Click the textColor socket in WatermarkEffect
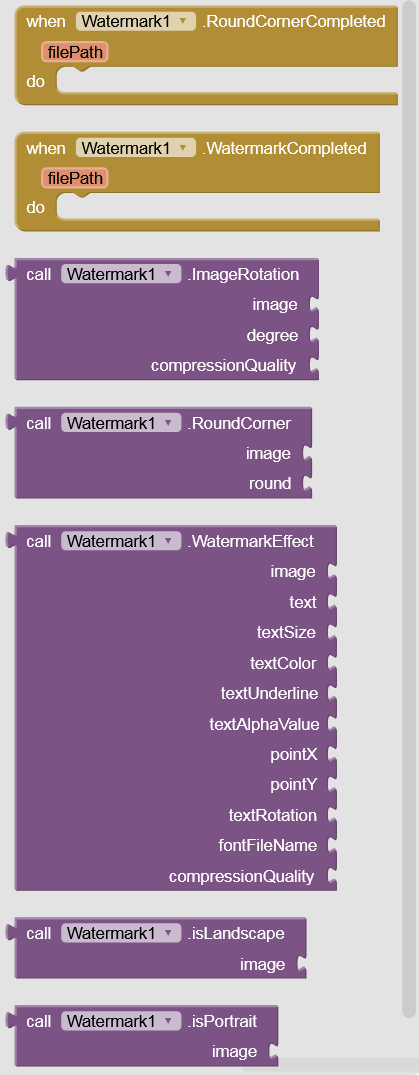Viewport: 419px width, 1075px height. click(333, 663)
